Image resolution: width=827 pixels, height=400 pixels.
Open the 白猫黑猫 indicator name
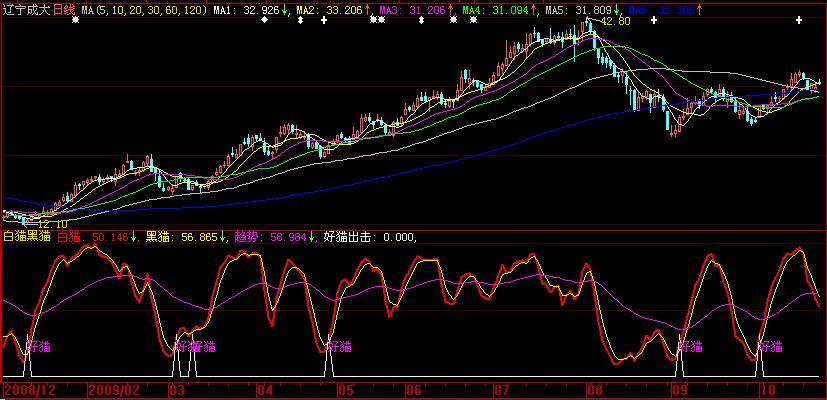[x=26, y=237]
